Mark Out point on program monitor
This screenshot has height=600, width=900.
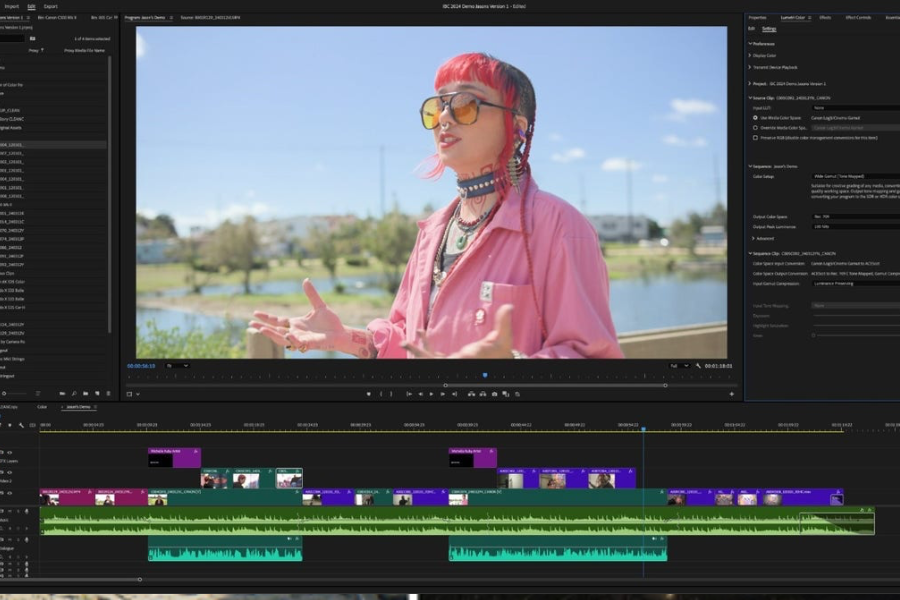tap(391, 394)
